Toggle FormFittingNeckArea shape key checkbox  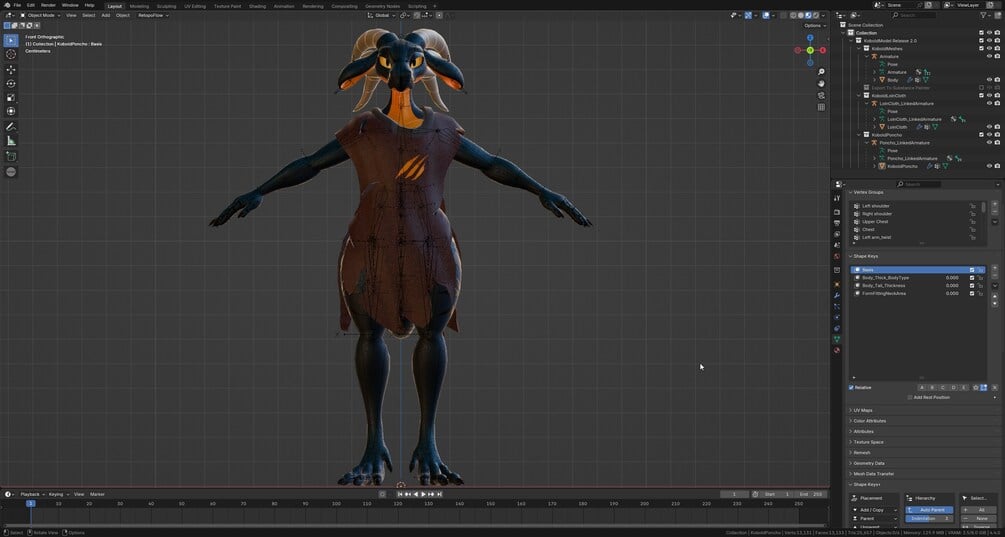point(972,293)
